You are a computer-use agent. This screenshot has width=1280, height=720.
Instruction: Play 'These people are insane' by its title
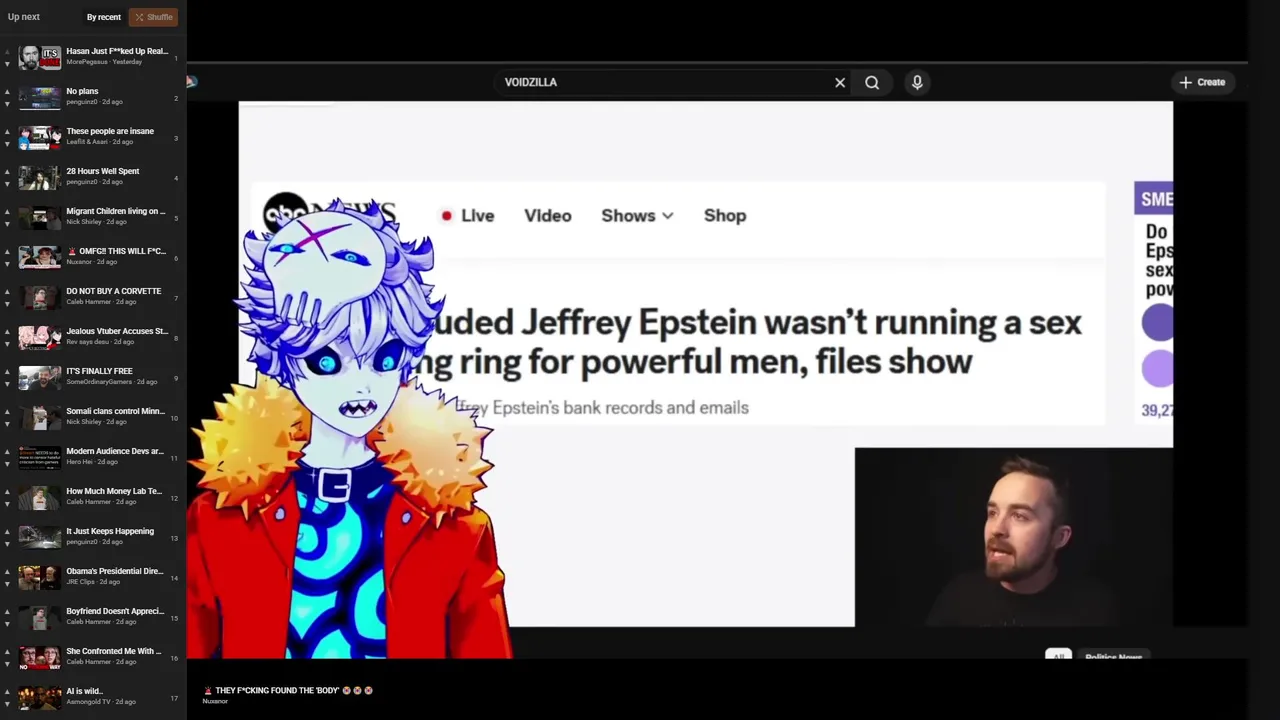110,131
